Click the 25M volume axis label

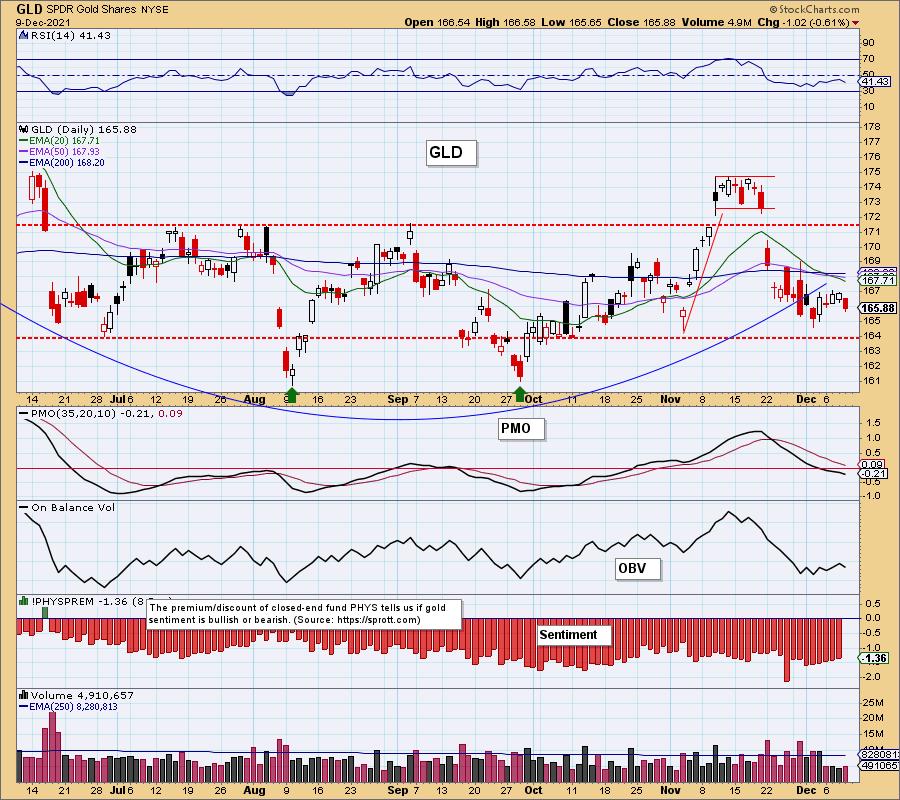872,702
